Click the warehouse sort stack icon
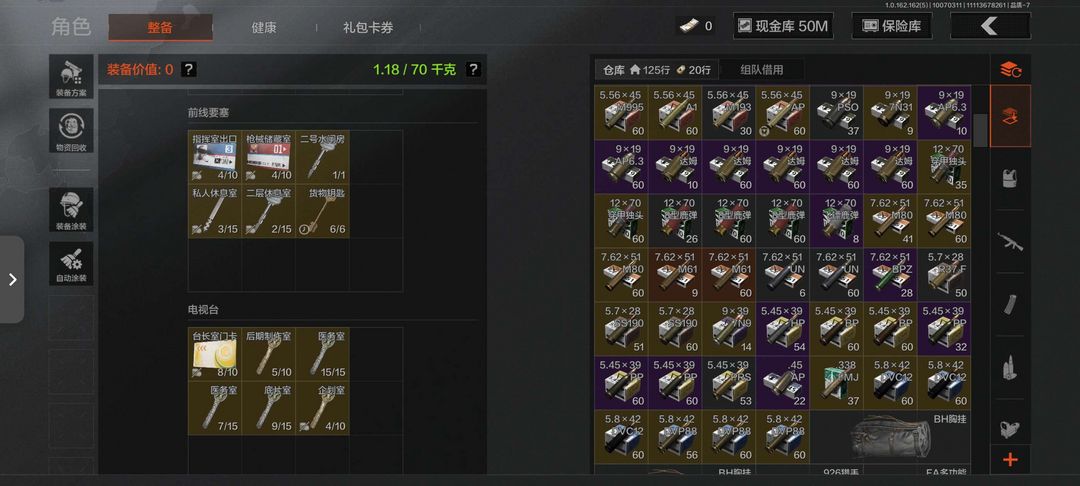This screenshot has height=486, width=1080. pos(1010,69)
